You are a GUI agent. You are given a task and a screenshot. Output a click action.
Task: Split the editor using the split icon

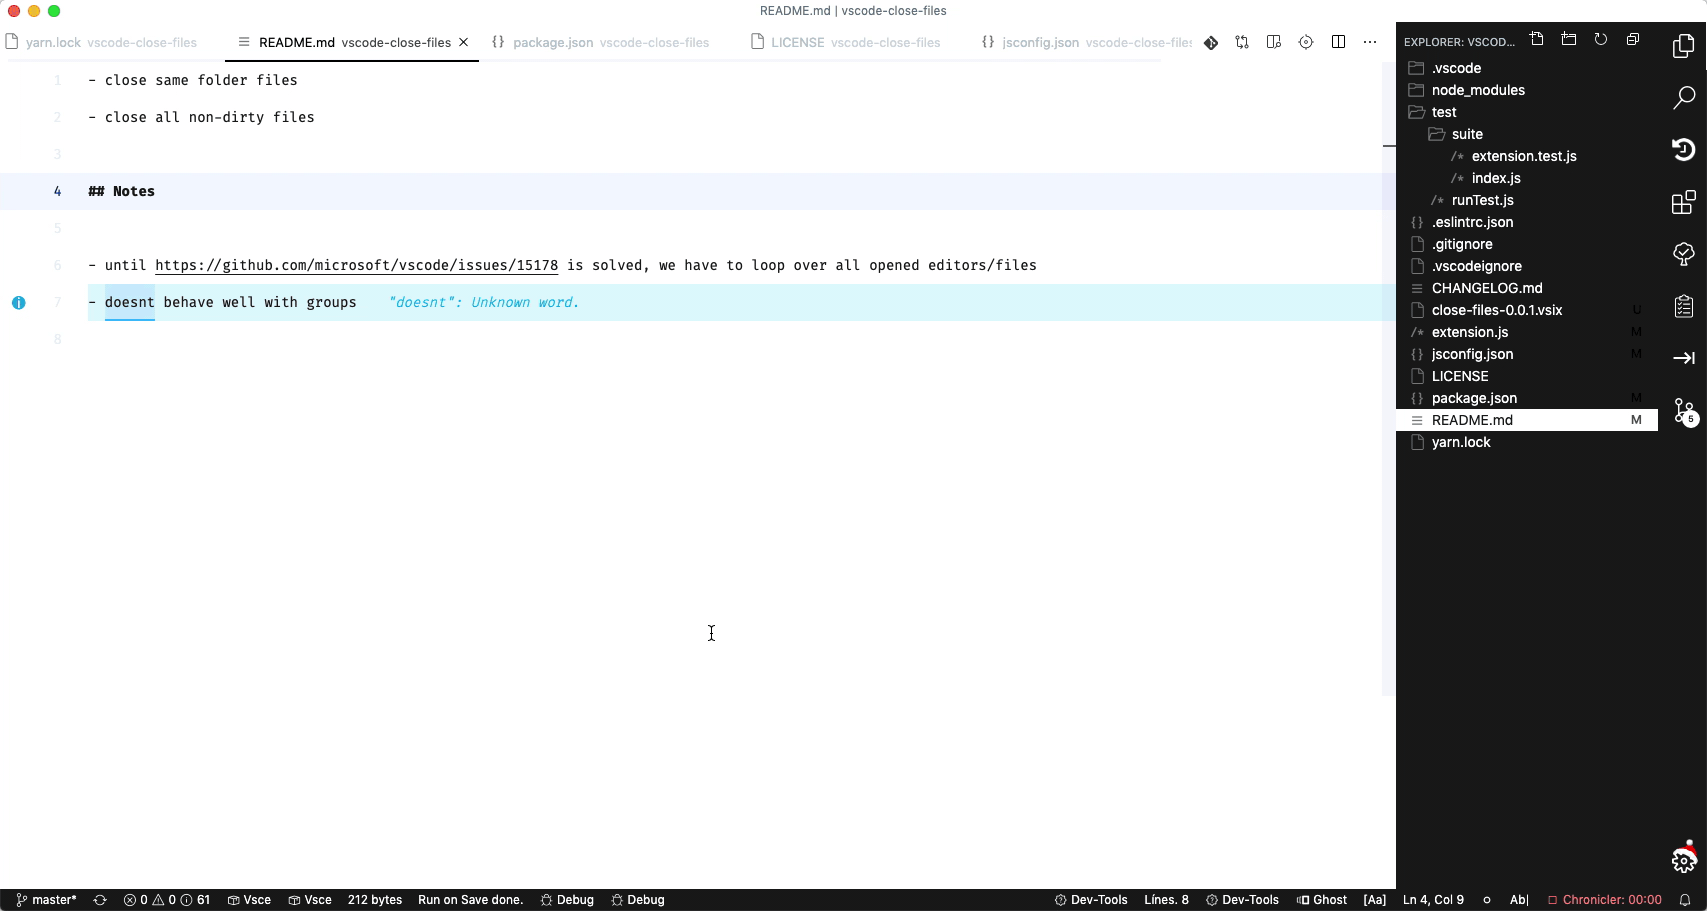click(1338, 42)
